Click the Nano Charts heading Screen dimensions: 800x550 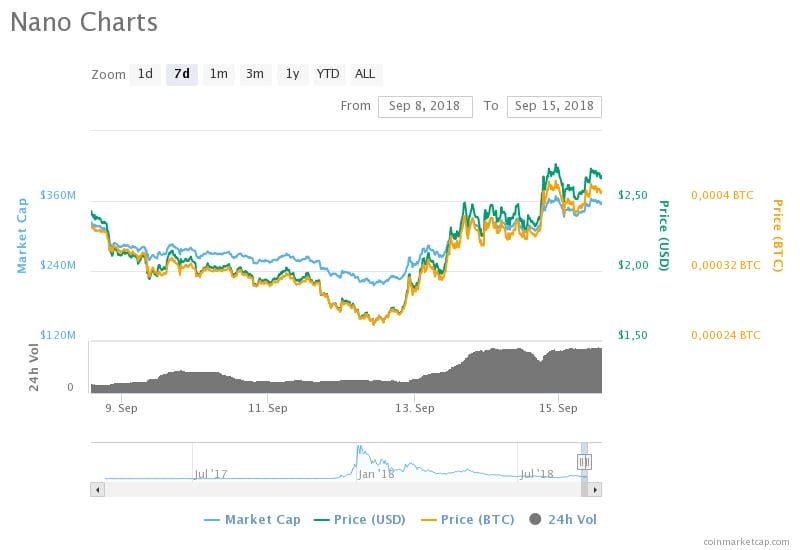coord(84,22)
